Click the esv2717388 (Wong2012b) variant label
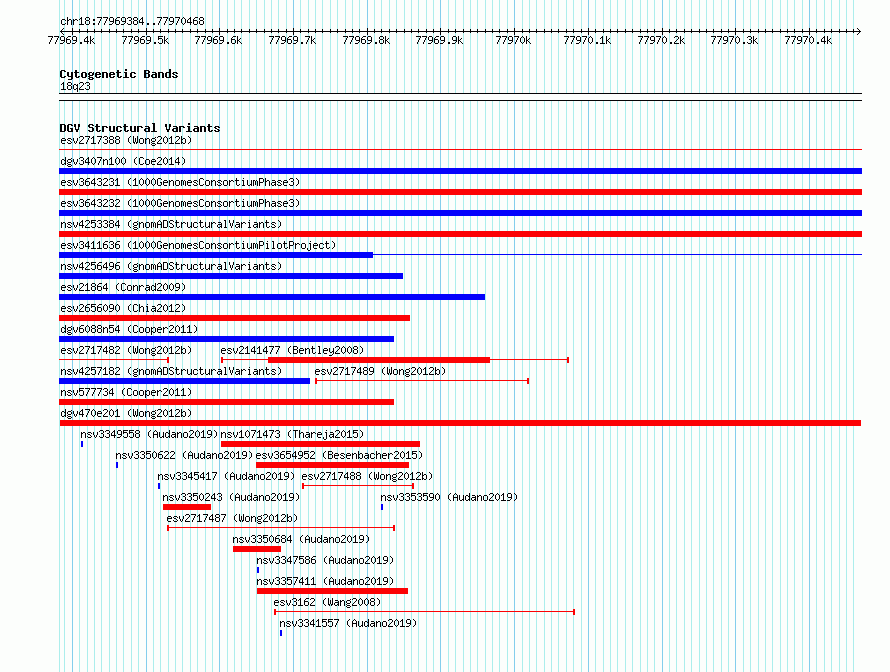The height and width of the screenshot is (672, 890). point(126,140)
